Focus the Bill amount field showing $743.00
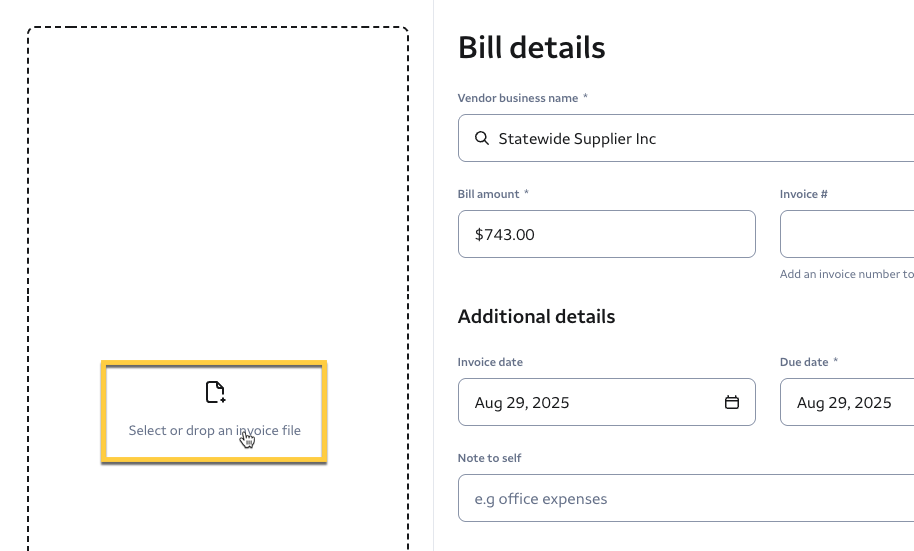Viewport: 914px width, 551px height. coord(606,235)
